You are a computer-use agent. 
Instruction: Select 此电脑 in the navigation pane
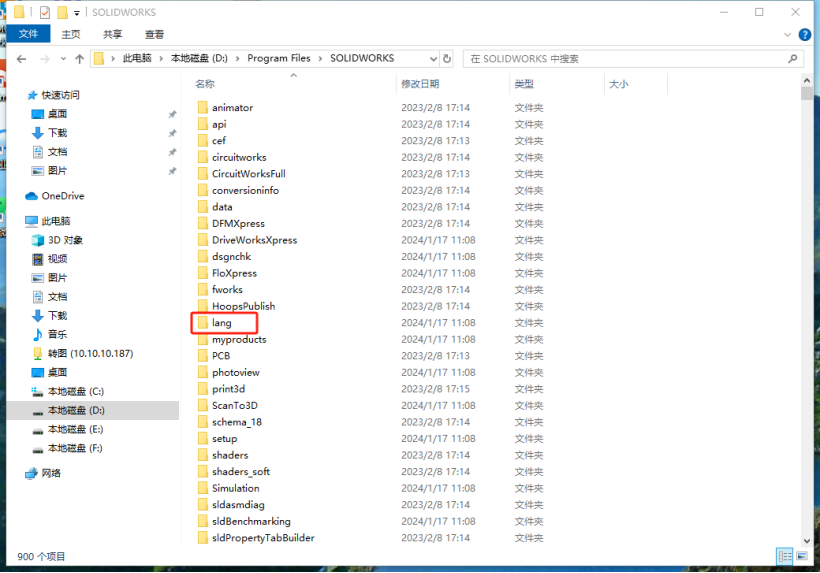coord(55,221)
